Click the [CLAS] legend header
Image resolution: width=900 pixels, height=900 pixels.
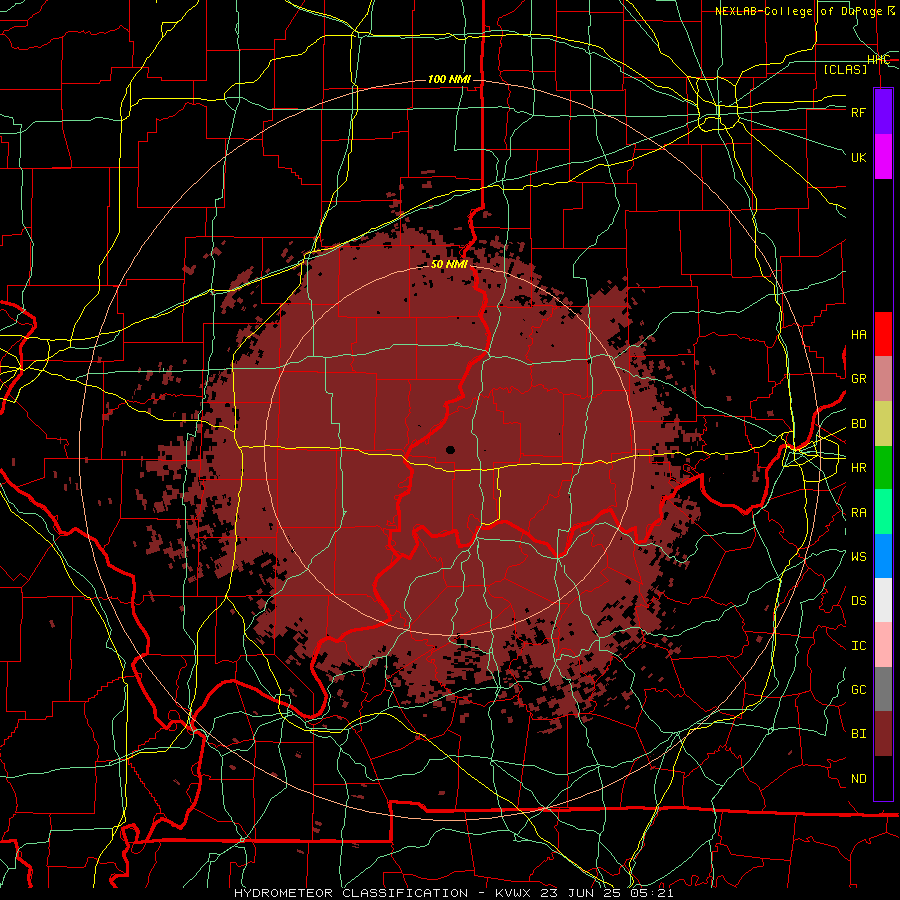[x=845, y=69]
